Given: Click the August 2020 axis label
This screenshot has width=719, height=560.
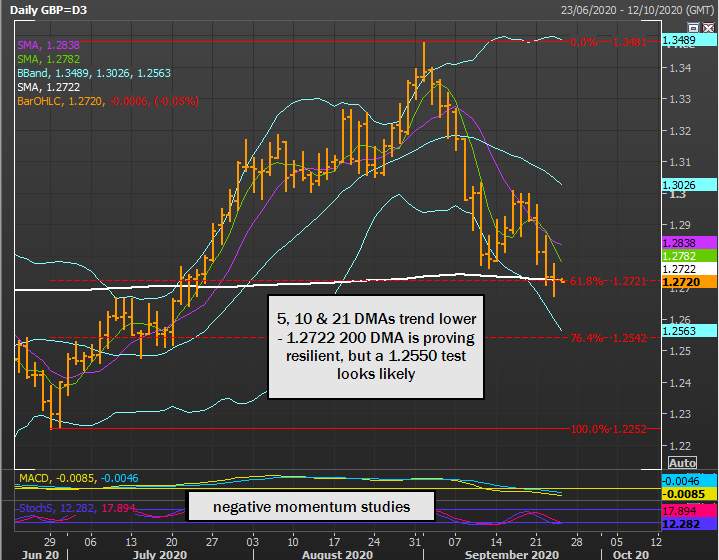Looking at the screenshot, I should pyautogui.click(x=337, y=554).
